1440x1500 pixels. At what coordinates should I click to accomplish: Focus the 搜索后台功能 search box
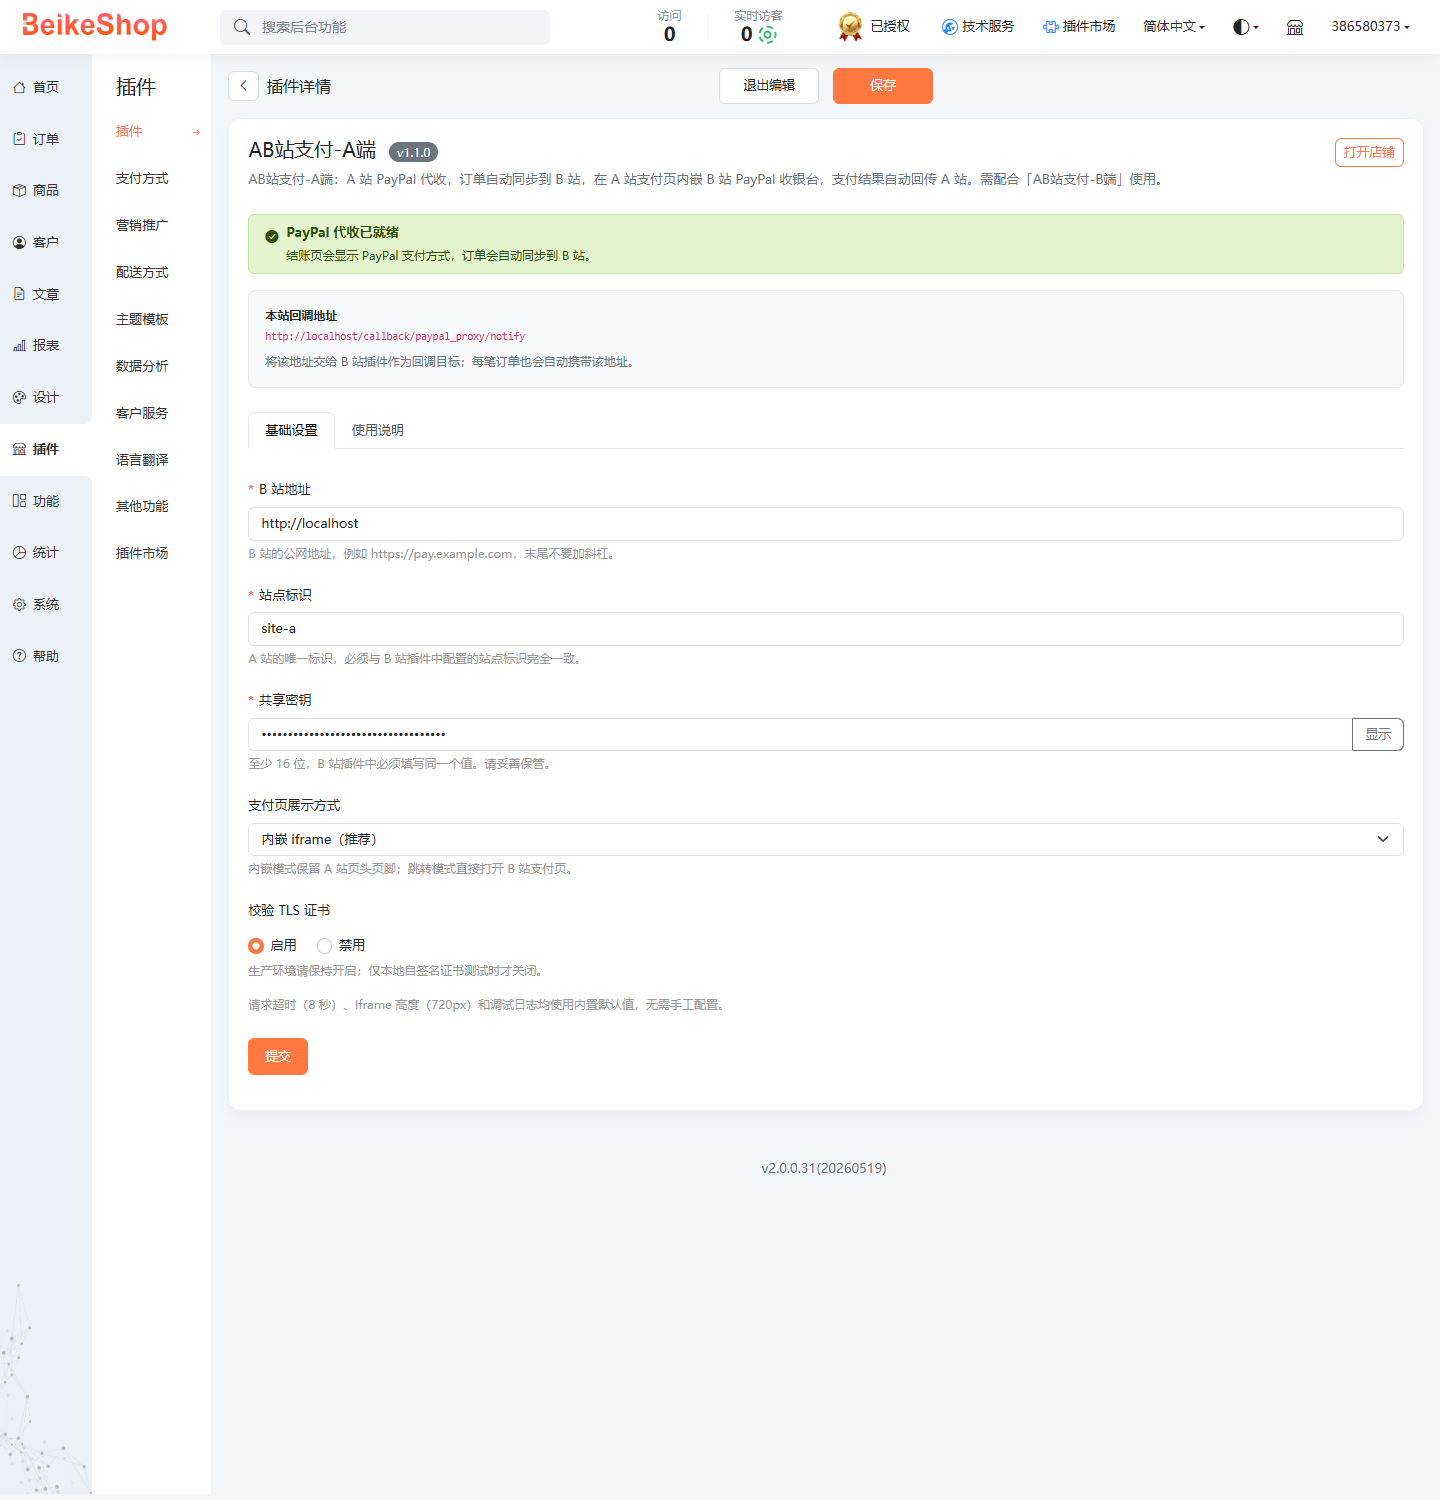click(385, 27)
